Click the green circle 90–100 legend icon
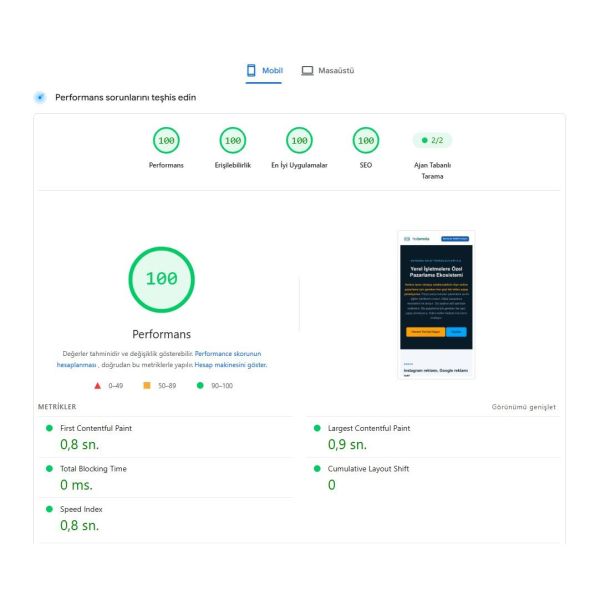This screenshot has width=600, height=600. tap(200, 385)
